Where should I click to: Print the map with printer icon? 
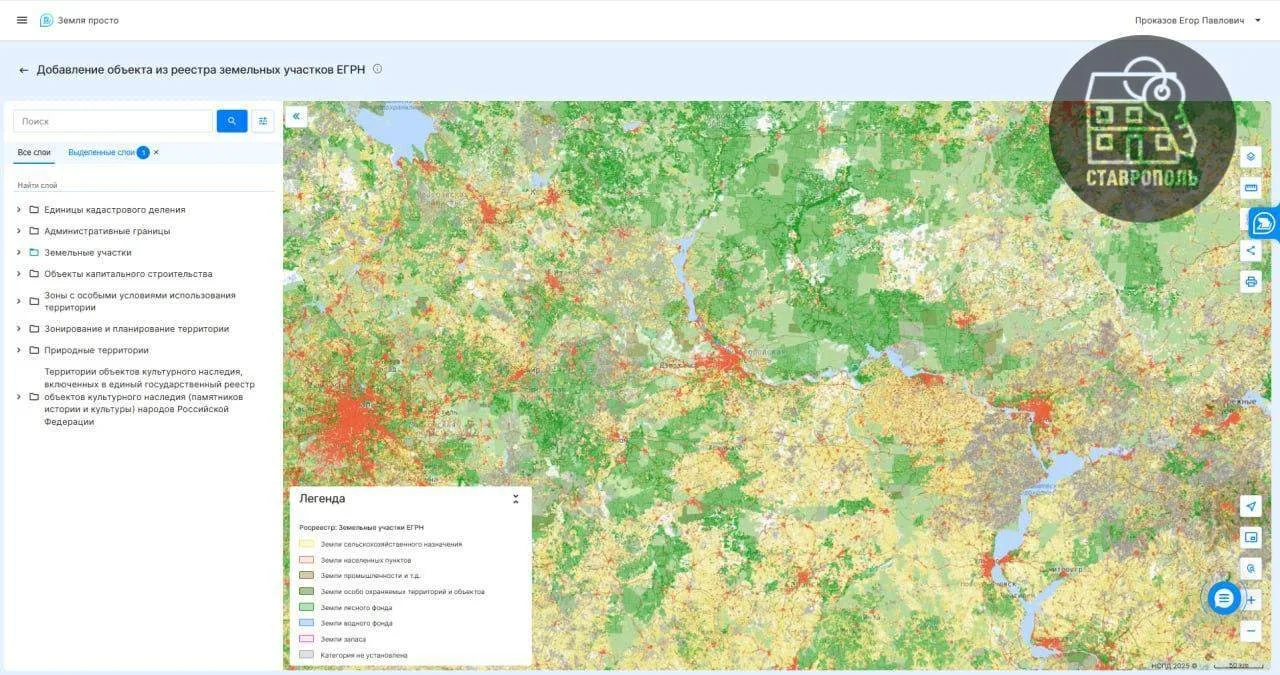click(x=1250, y=281)
